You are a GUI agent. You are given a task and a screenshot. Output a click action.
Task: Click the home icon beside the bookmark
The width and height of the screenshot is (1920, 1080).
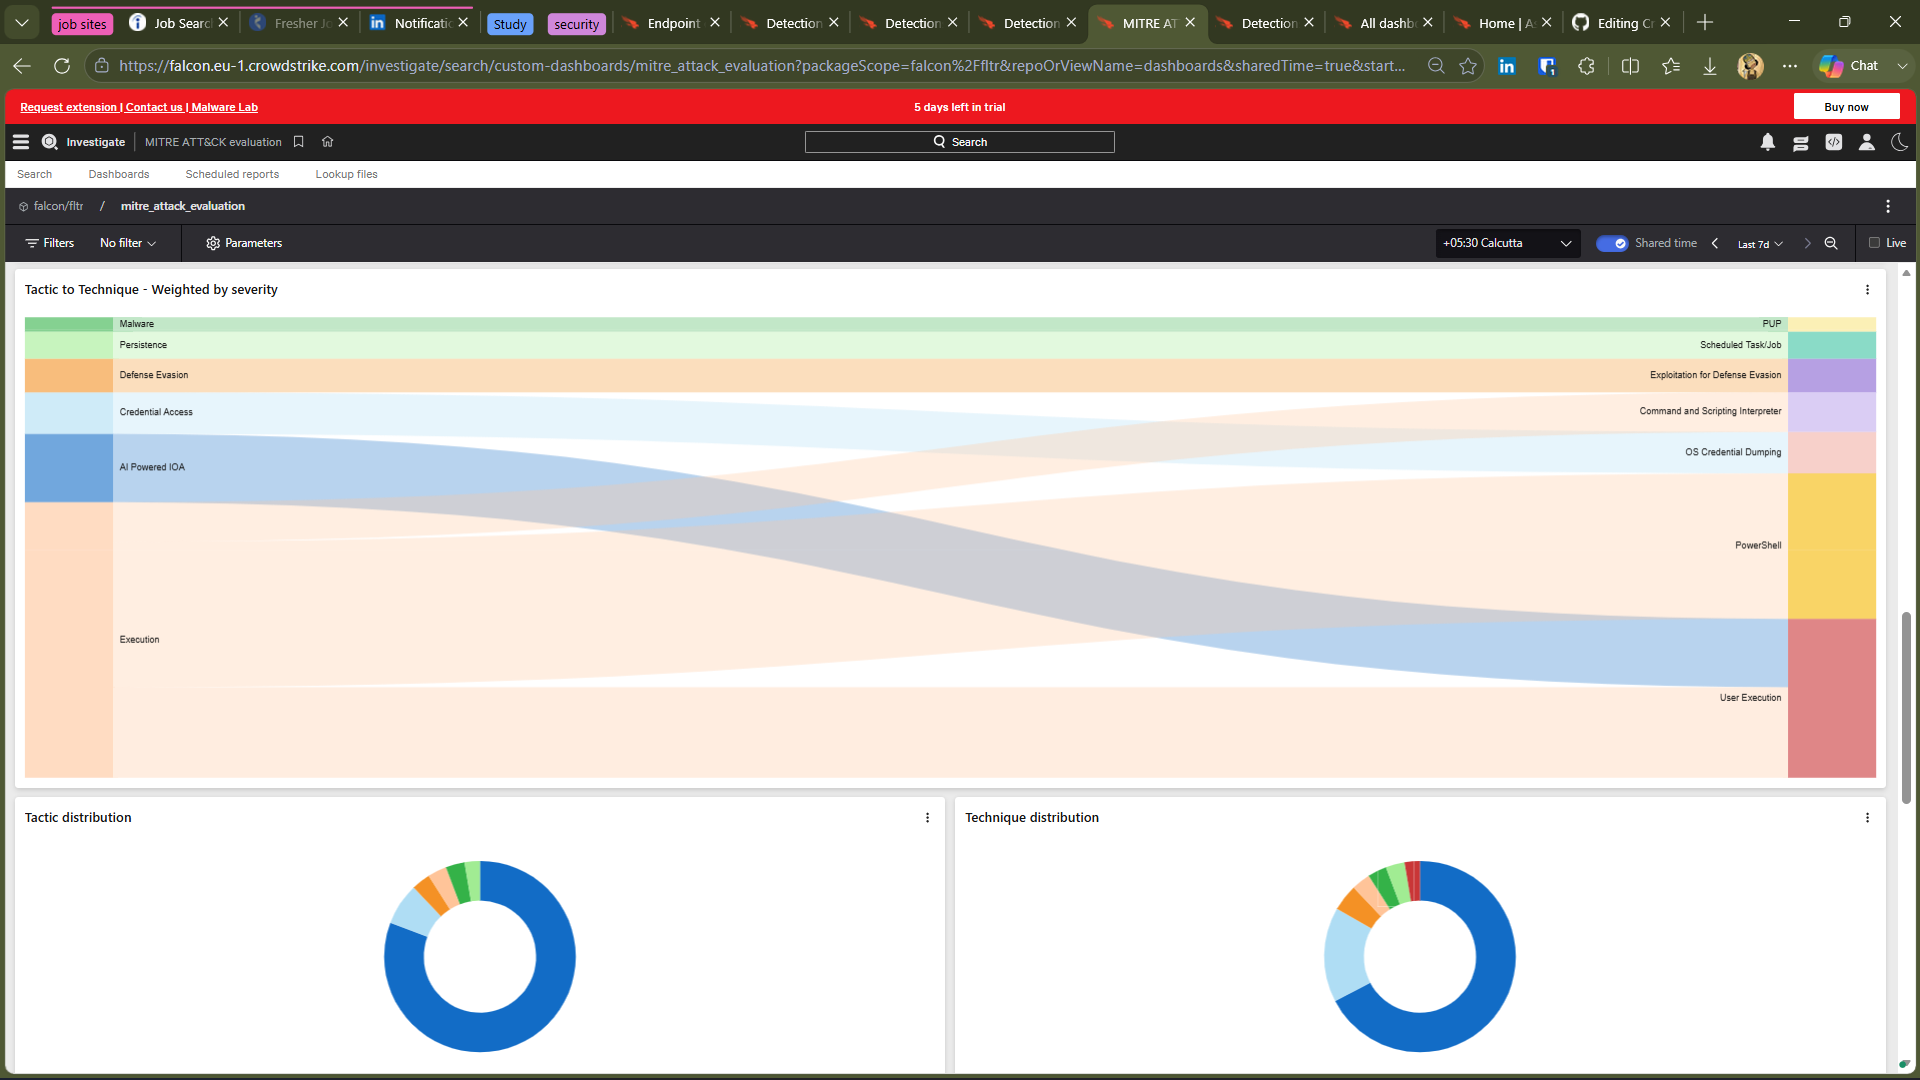[x=327, y=142]
